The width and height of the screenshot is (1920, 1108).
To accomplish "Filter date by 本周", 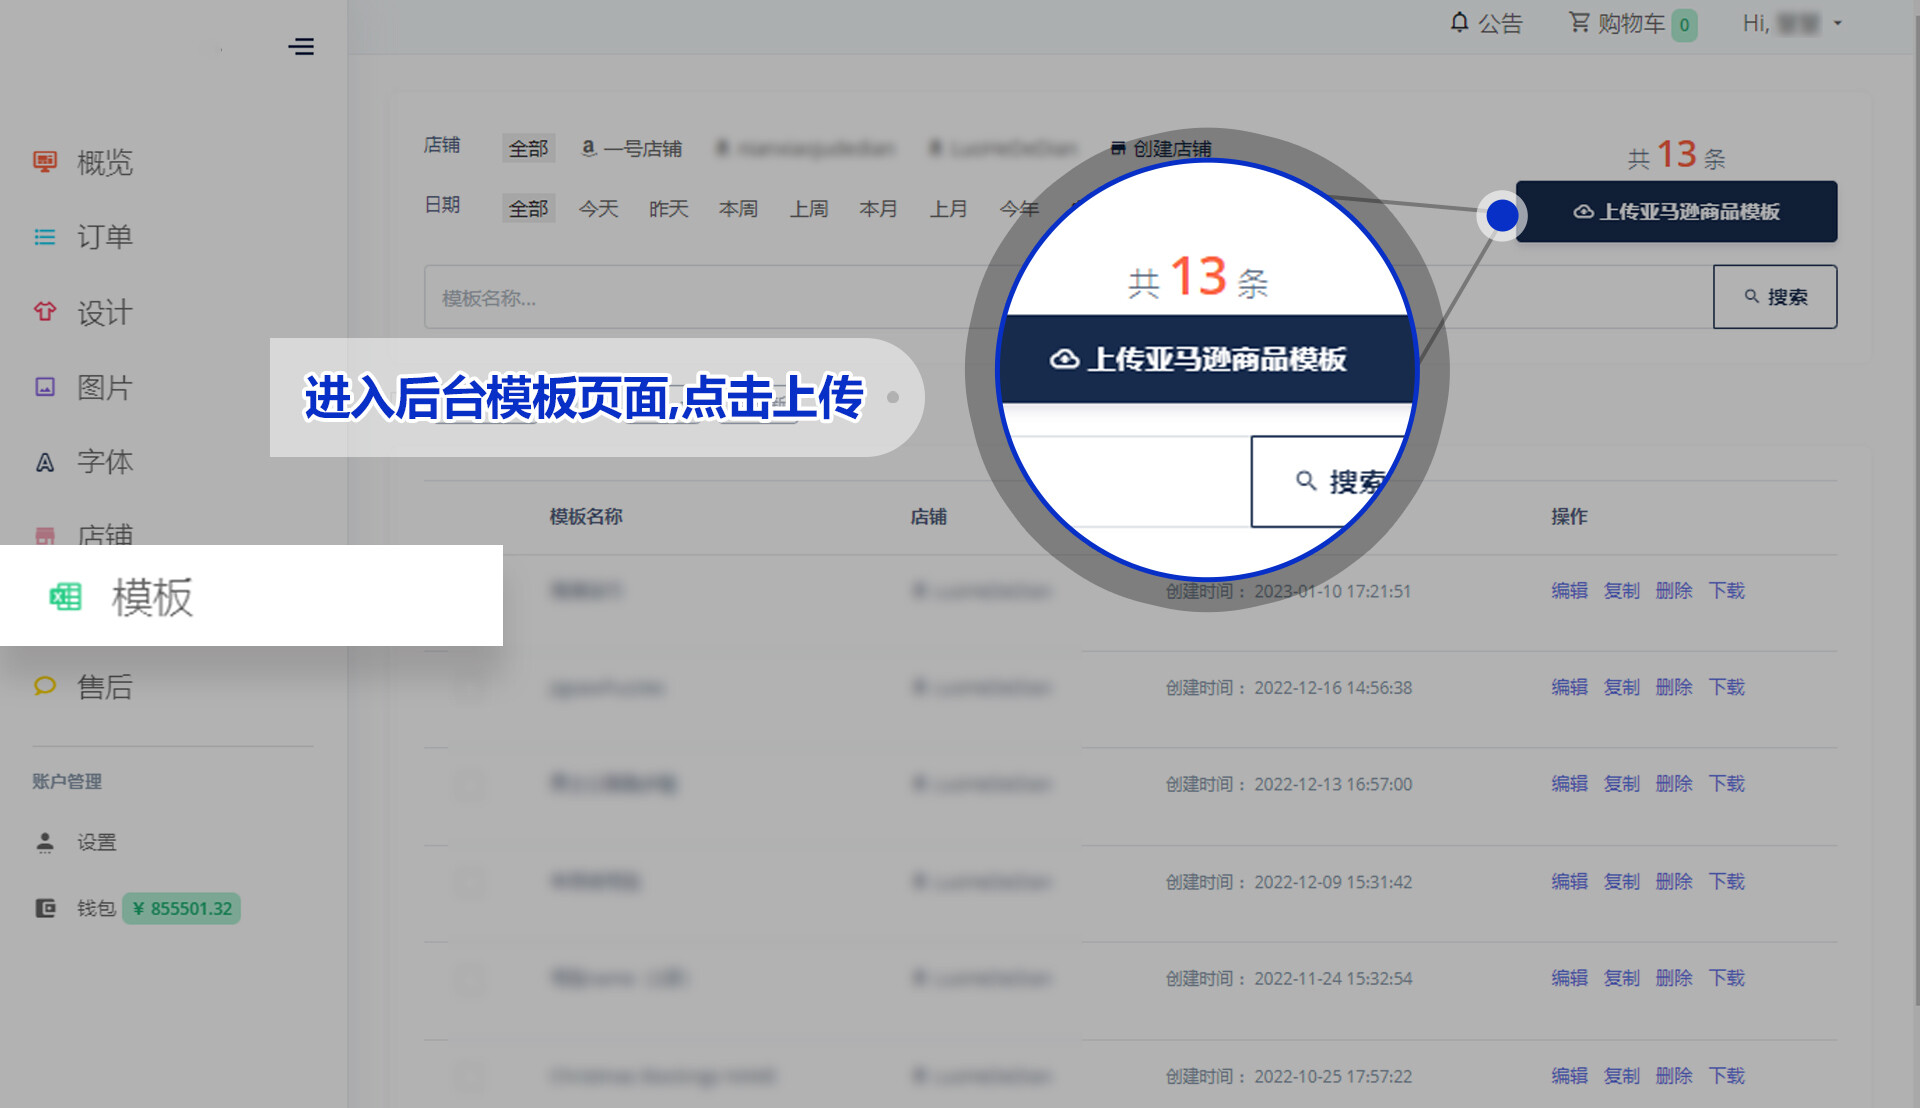I will [x=738, y=208].
